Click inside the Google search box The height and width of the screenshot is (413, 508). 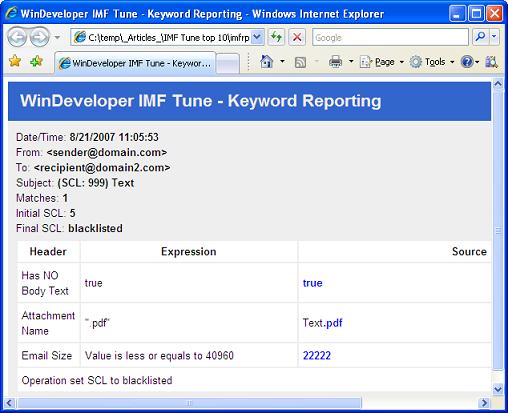click(390, 37)
